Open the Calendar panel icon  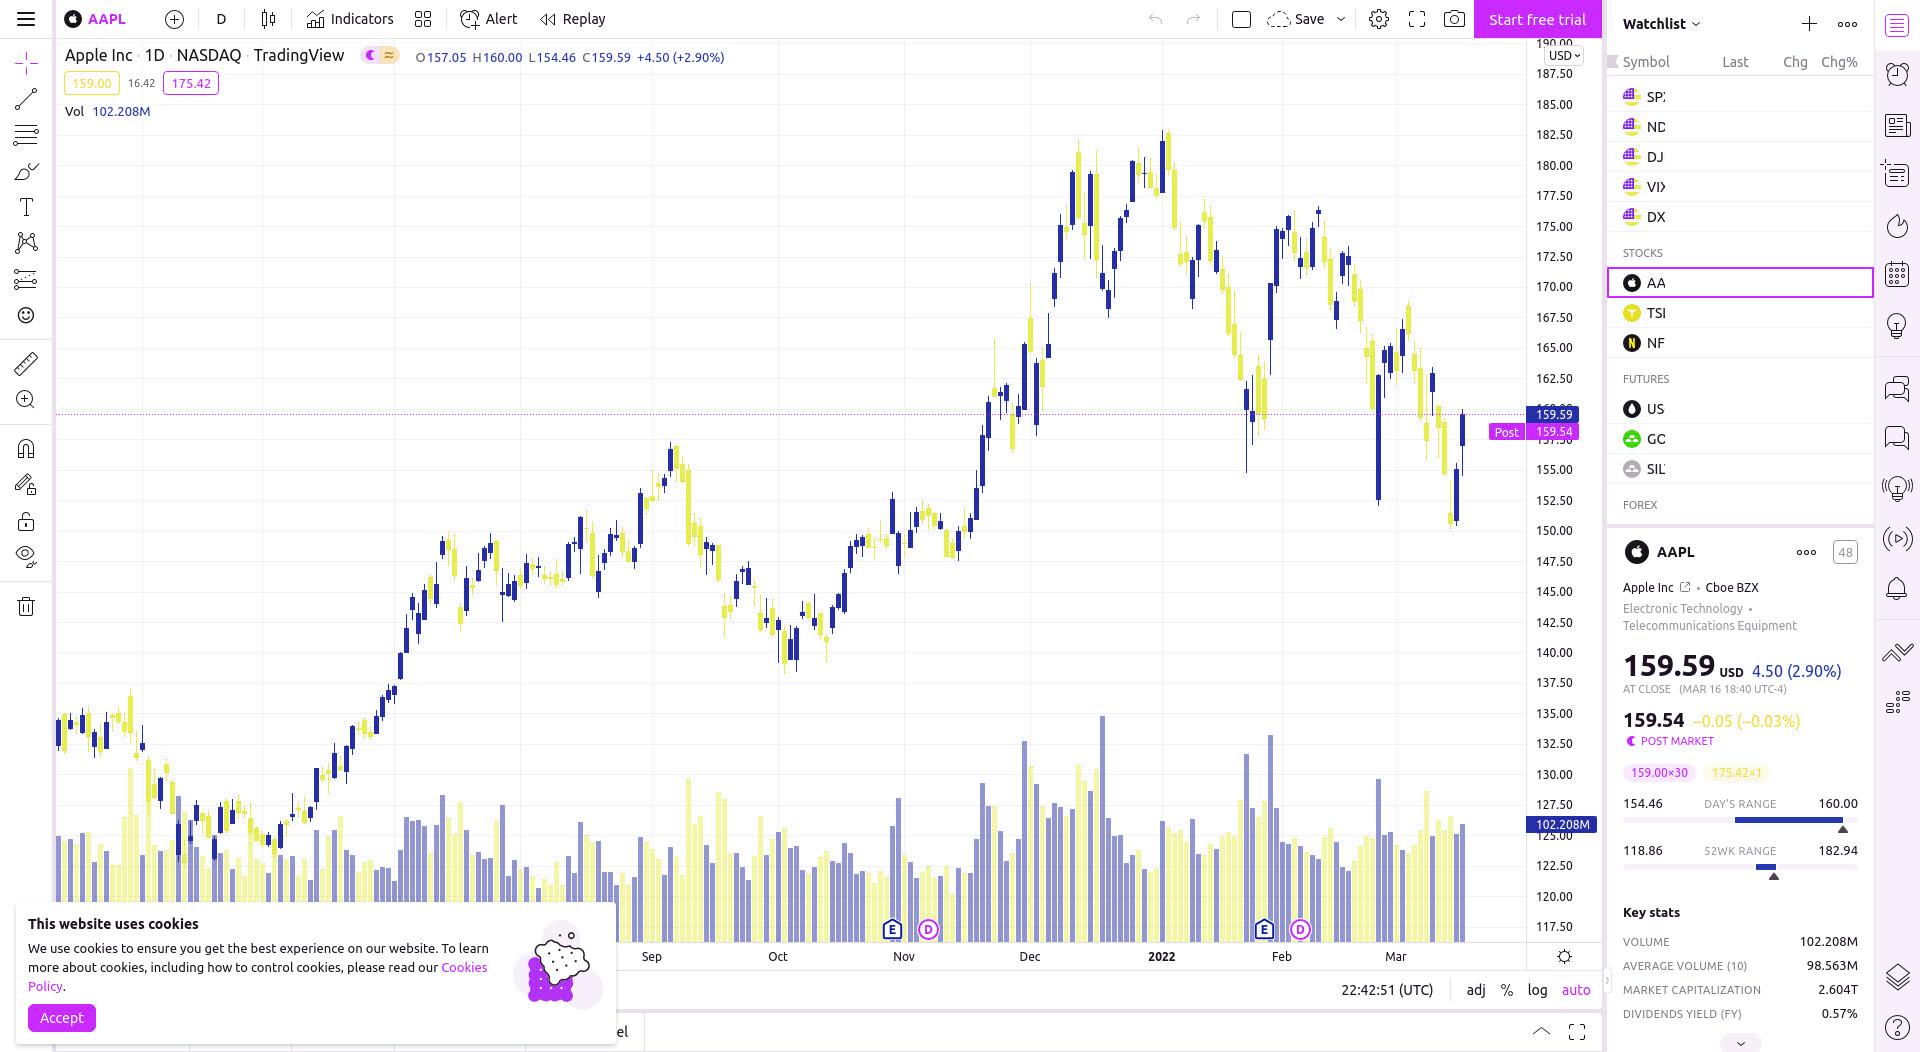pyautogui.click(x=1897, y=275)
